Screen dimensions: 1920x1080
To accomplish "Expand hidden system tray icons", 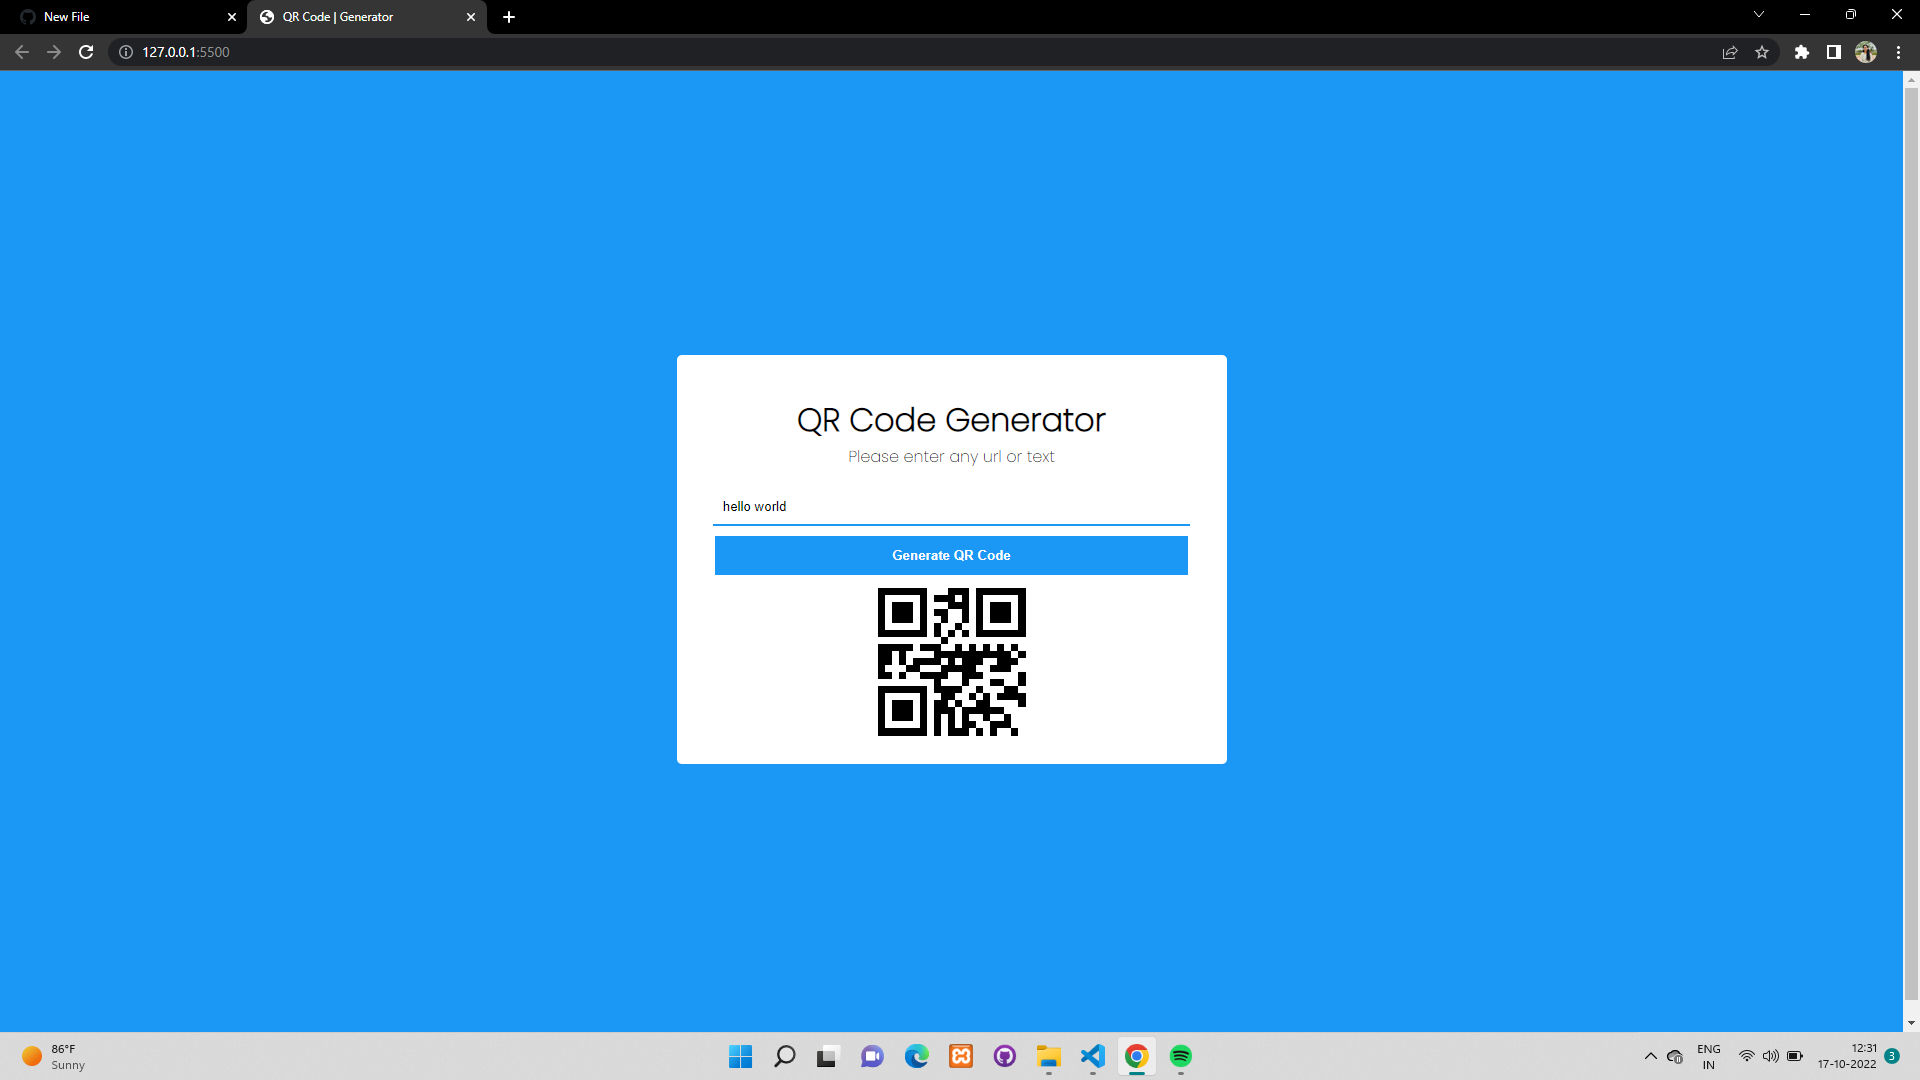I will click(x=1650, y=1056).
